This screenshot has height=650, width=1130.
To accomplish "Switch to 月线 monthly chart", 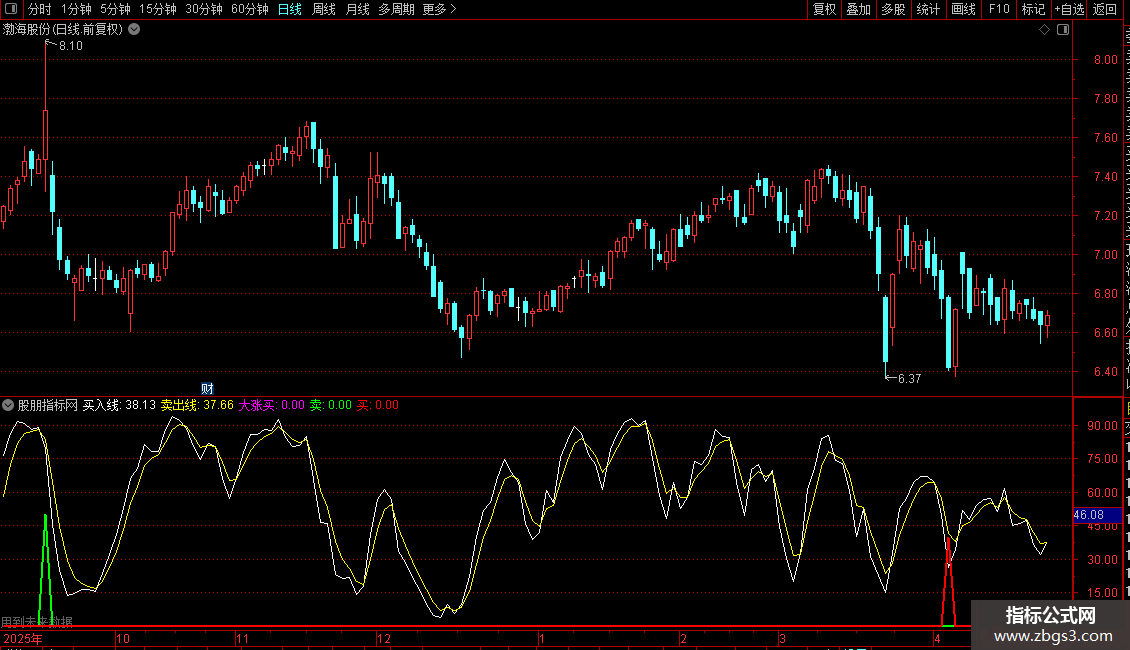I will point(357,9).
